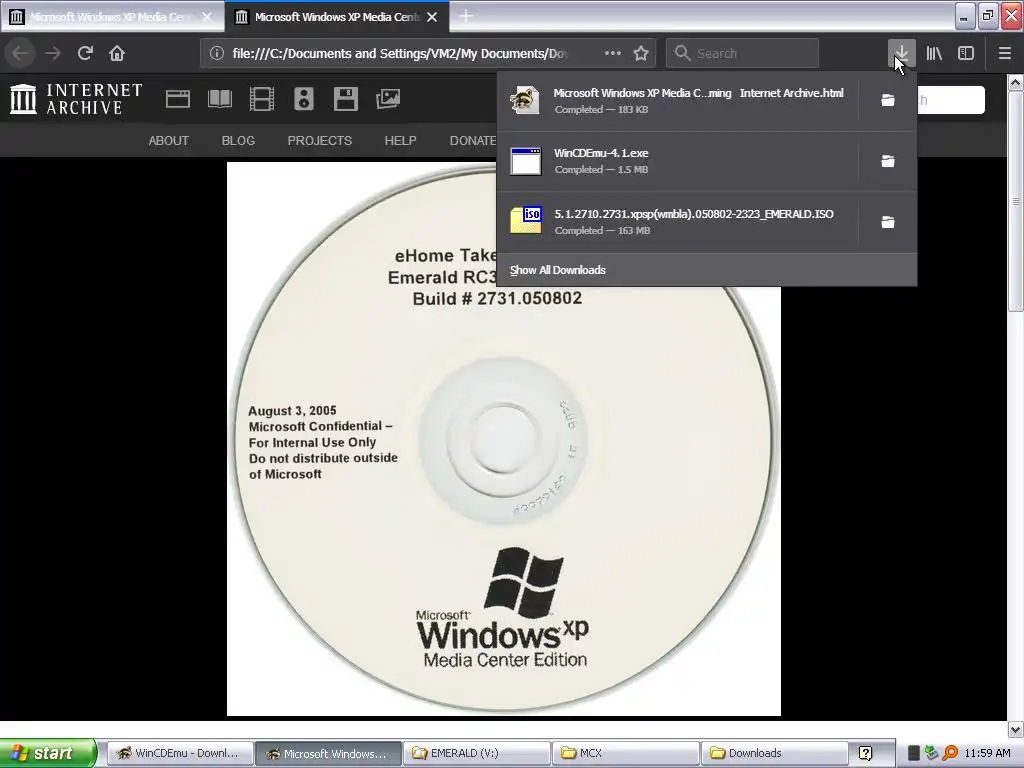The image size is (1024, 768).
Task: Click the taskbar help question mark icon
Action: click(x=865, y=753)
